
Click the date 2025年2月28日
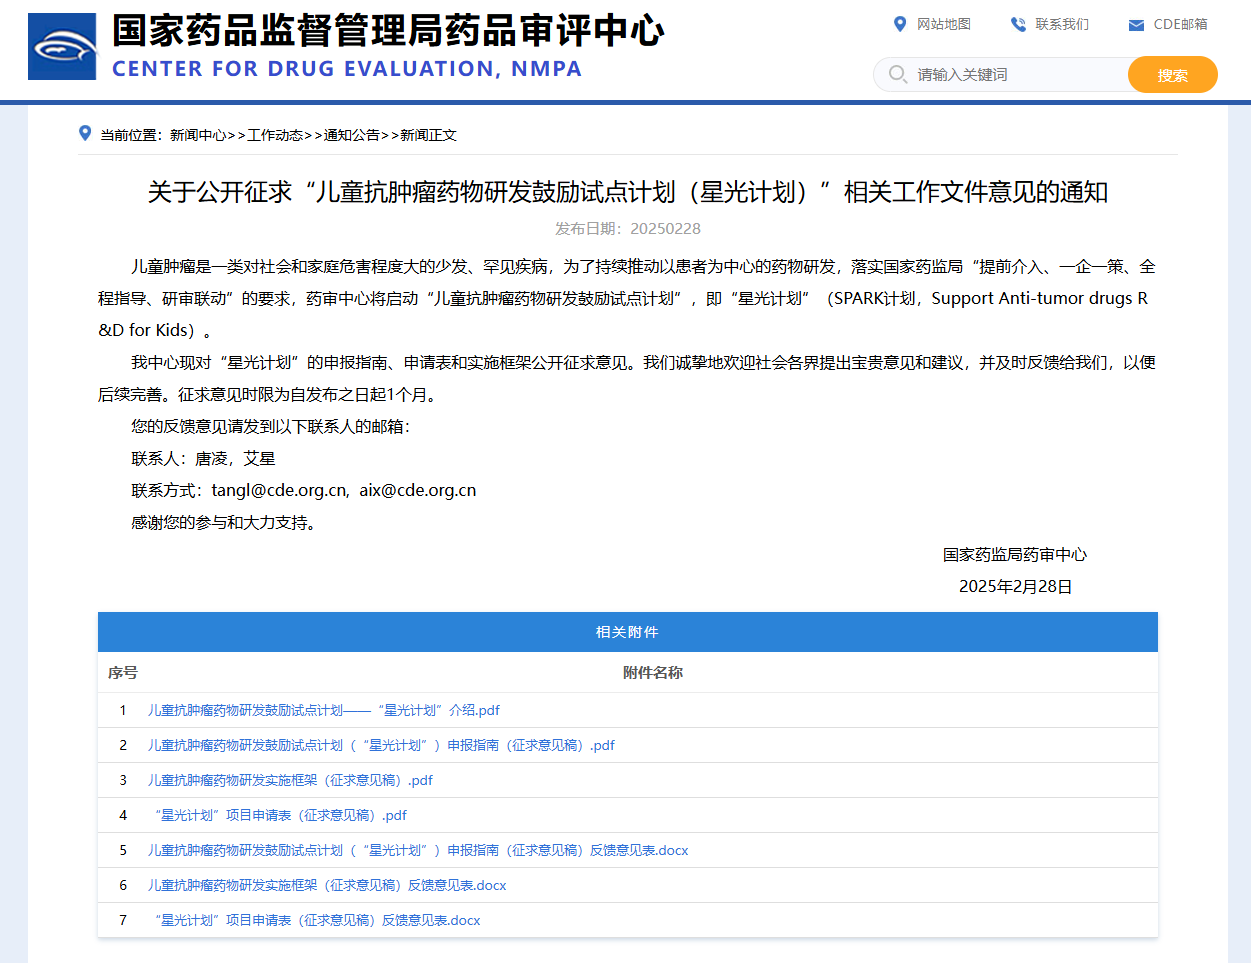pyautogui.click(x=1016, y=586)
